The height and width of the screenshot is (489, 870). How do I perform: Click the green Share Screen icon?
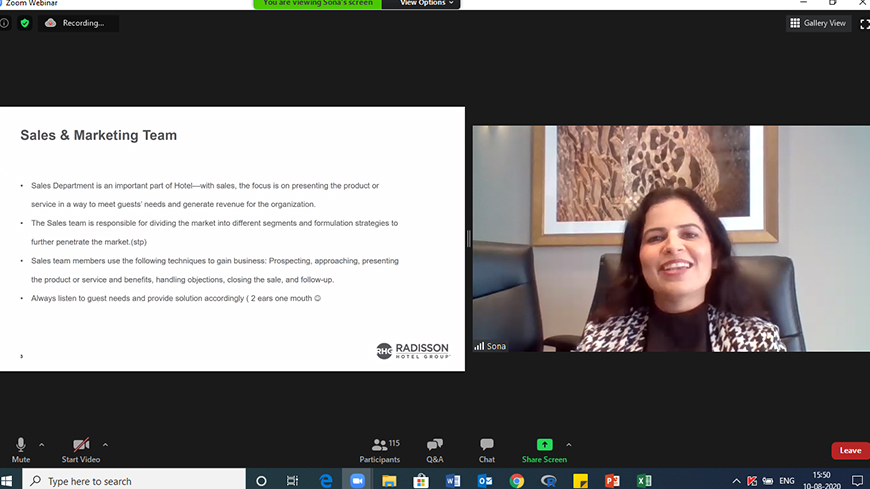544,445
